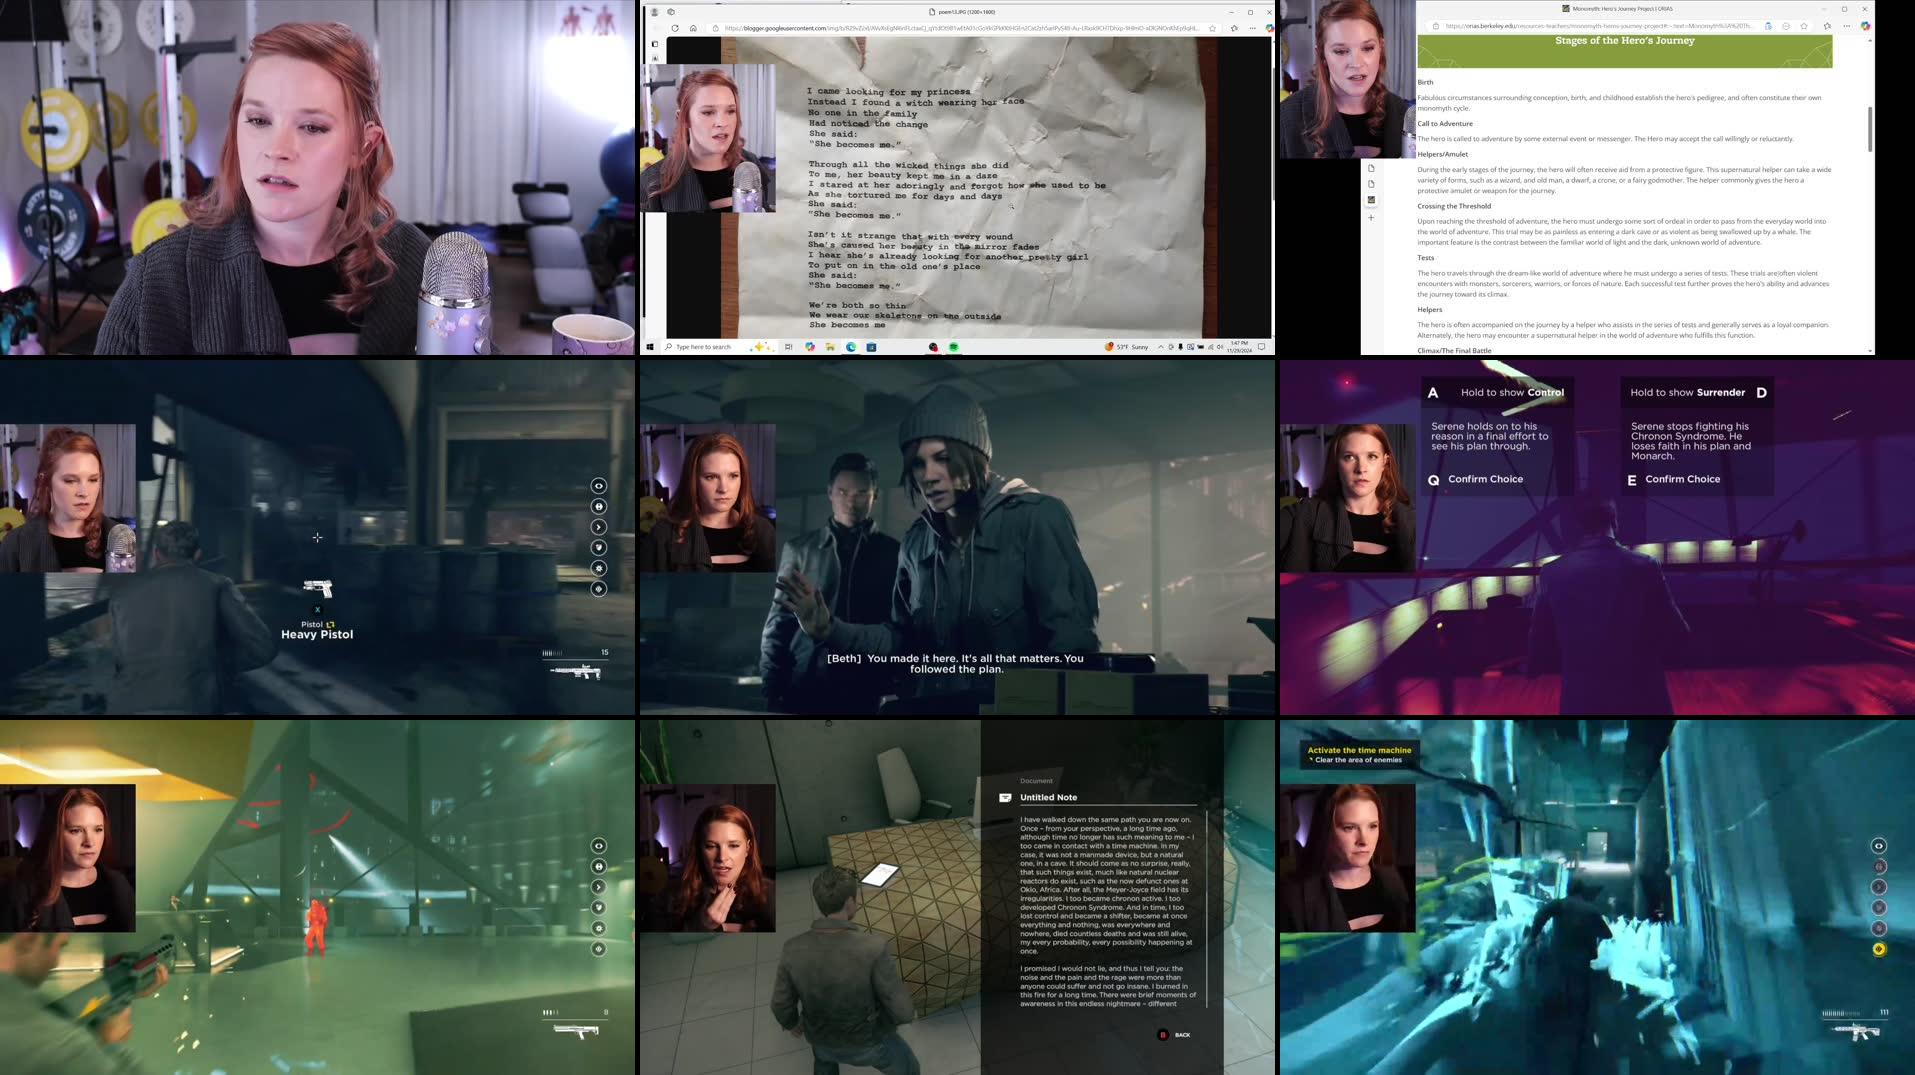
Task: Click the Back button on the Untitled Note
Action: tap(1174, 1035)
